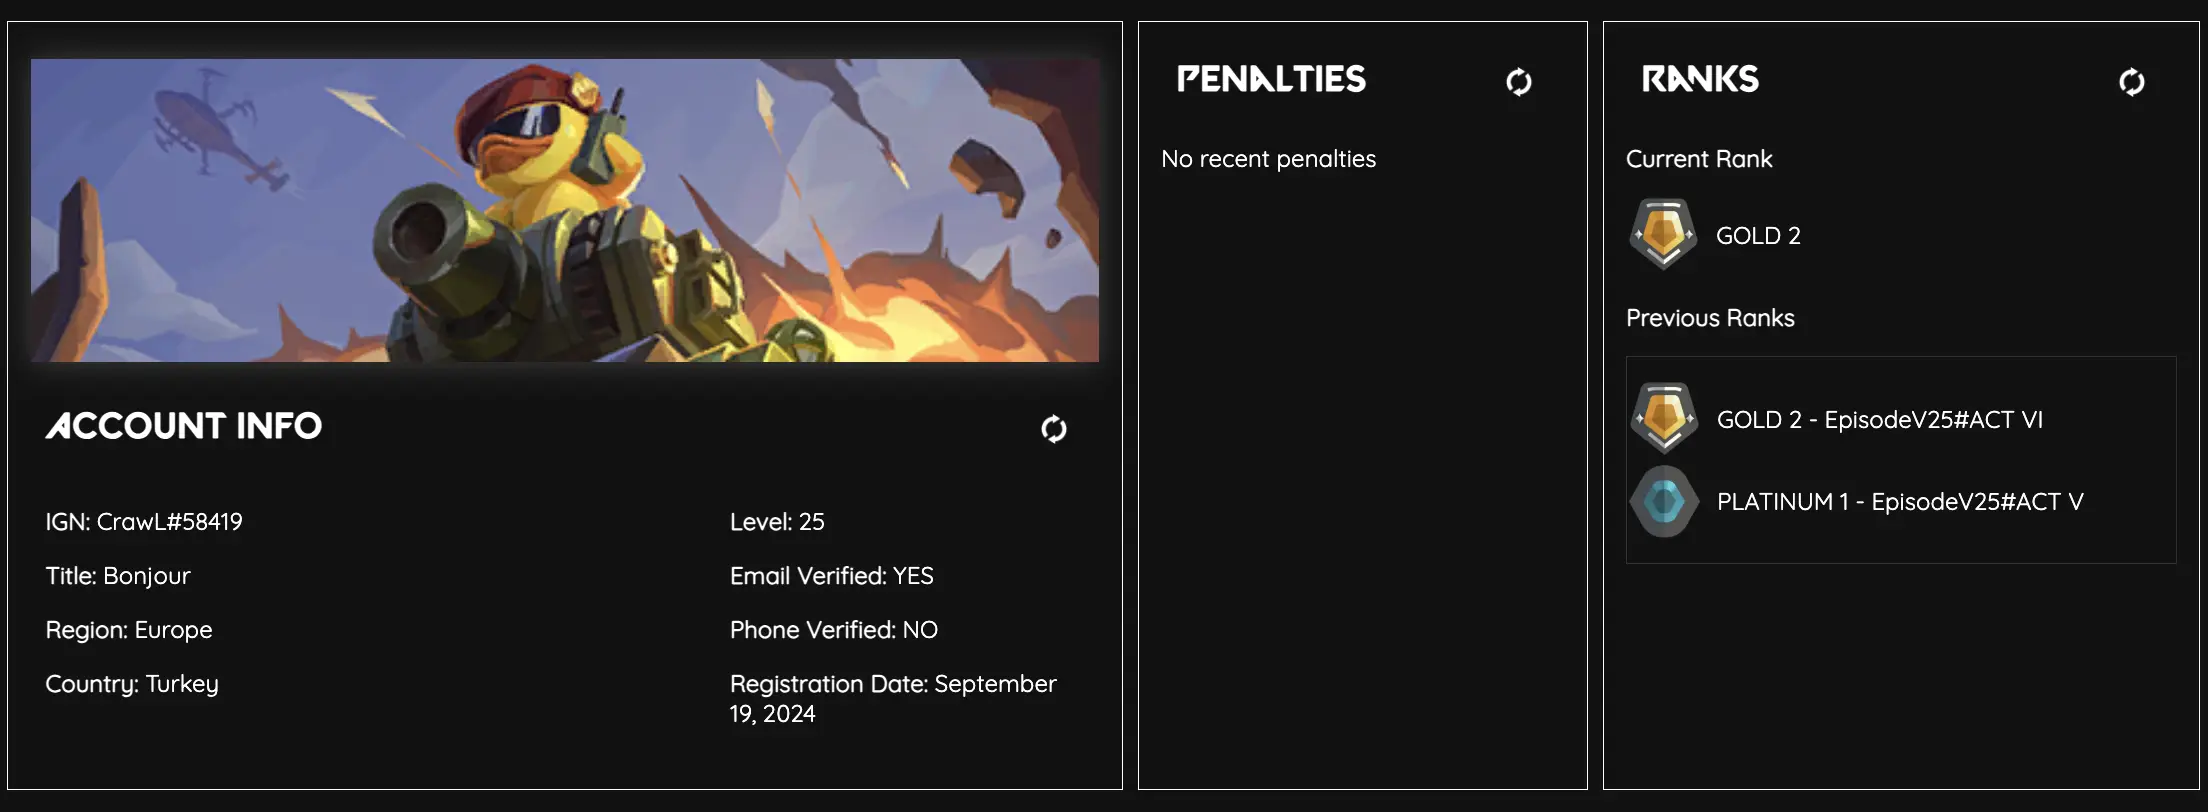The width and height of the screenshot is (2208, 812).
Task: Click the Level: 25 text
Action: 777,522
